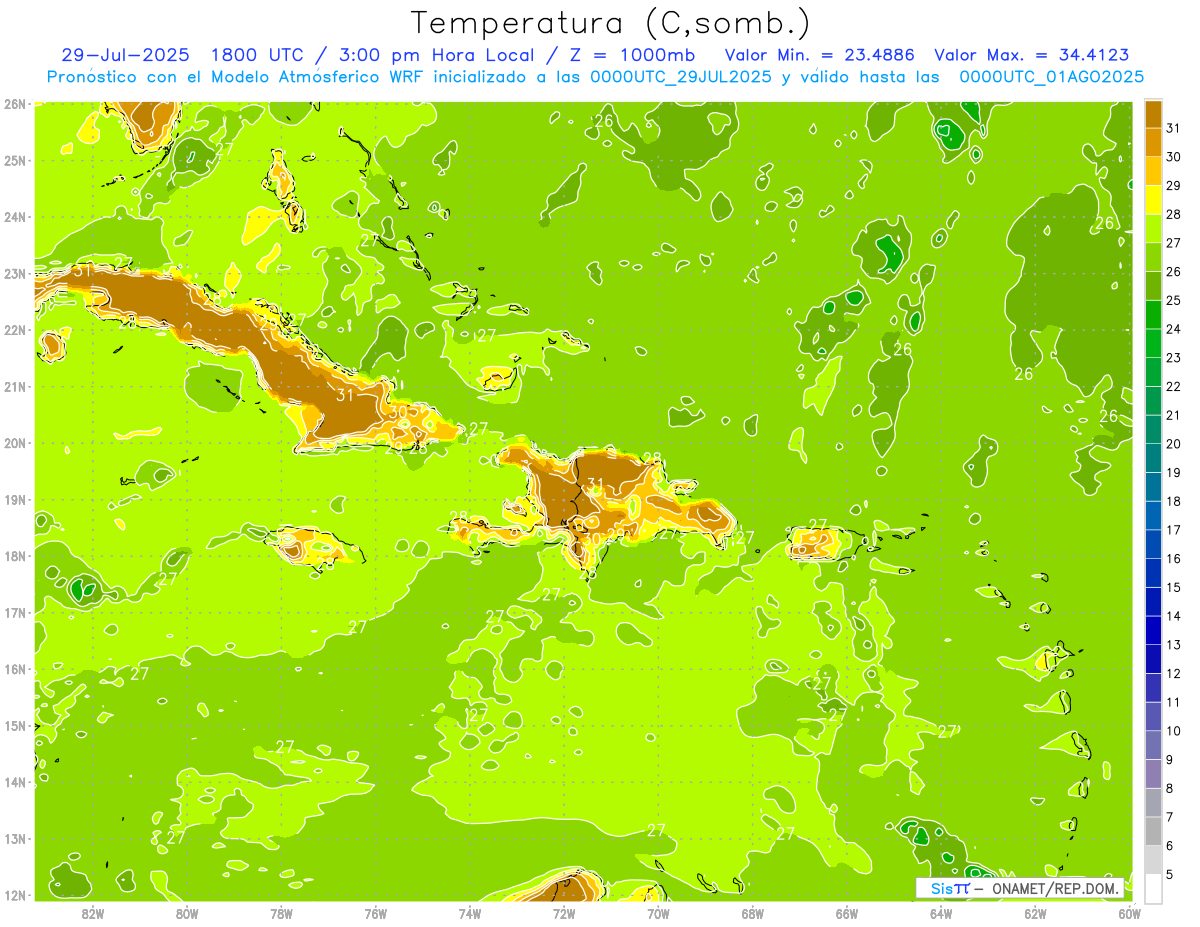Click the '3:00 pm Hora Local' text
The width and height of the screenshot is (1200, 927).
(x=436, y=55)
